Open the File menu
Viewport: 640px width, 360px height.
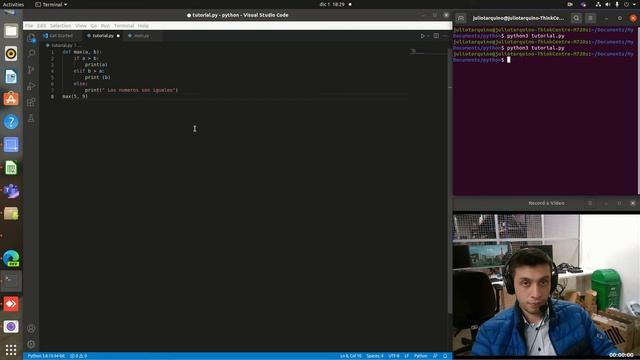tap(29, 26)
